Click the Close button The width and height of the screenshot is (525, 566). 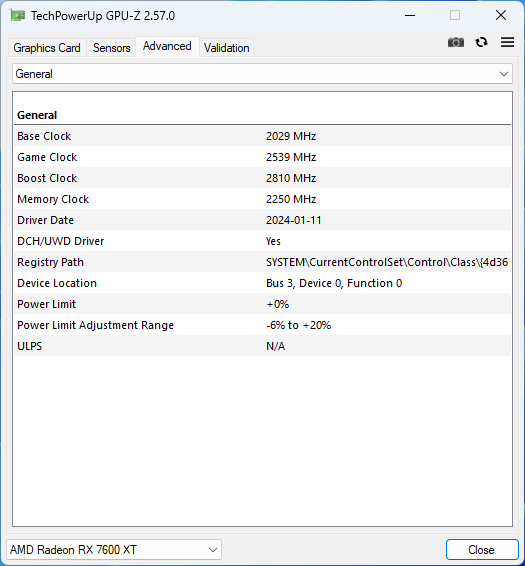(x=482, y=550)
